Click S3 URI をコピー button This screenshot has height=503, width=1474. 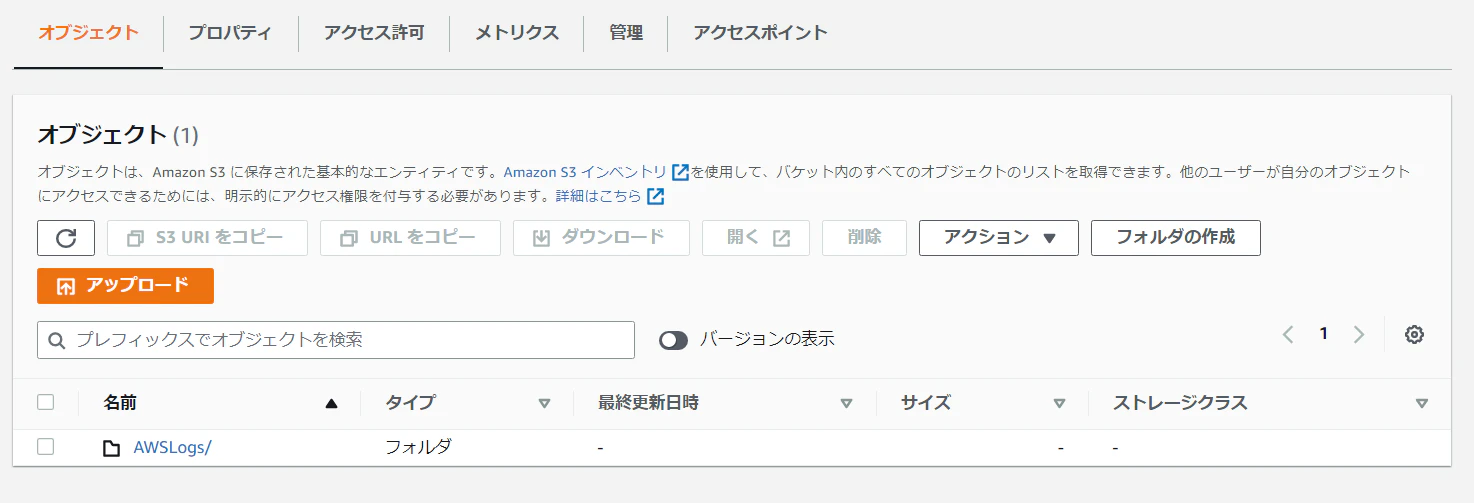point(207,238)
